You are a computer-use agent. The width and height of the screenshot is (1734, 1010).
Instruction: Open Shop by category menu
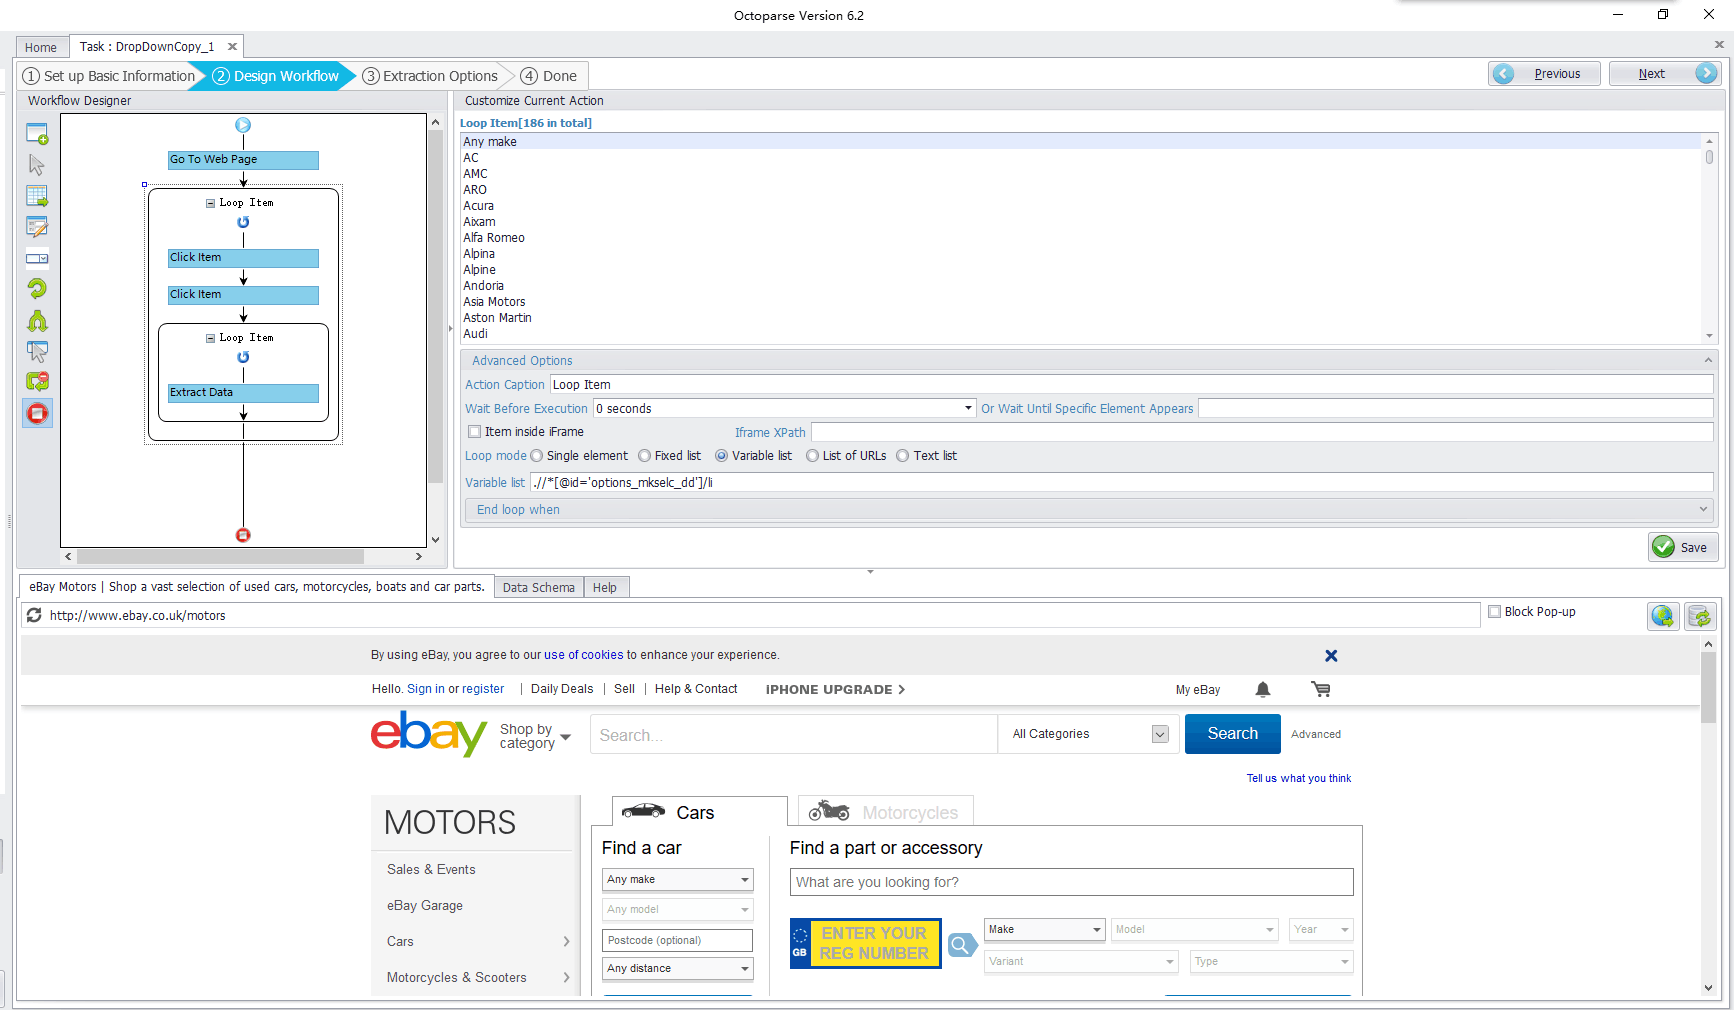(535, 736)
